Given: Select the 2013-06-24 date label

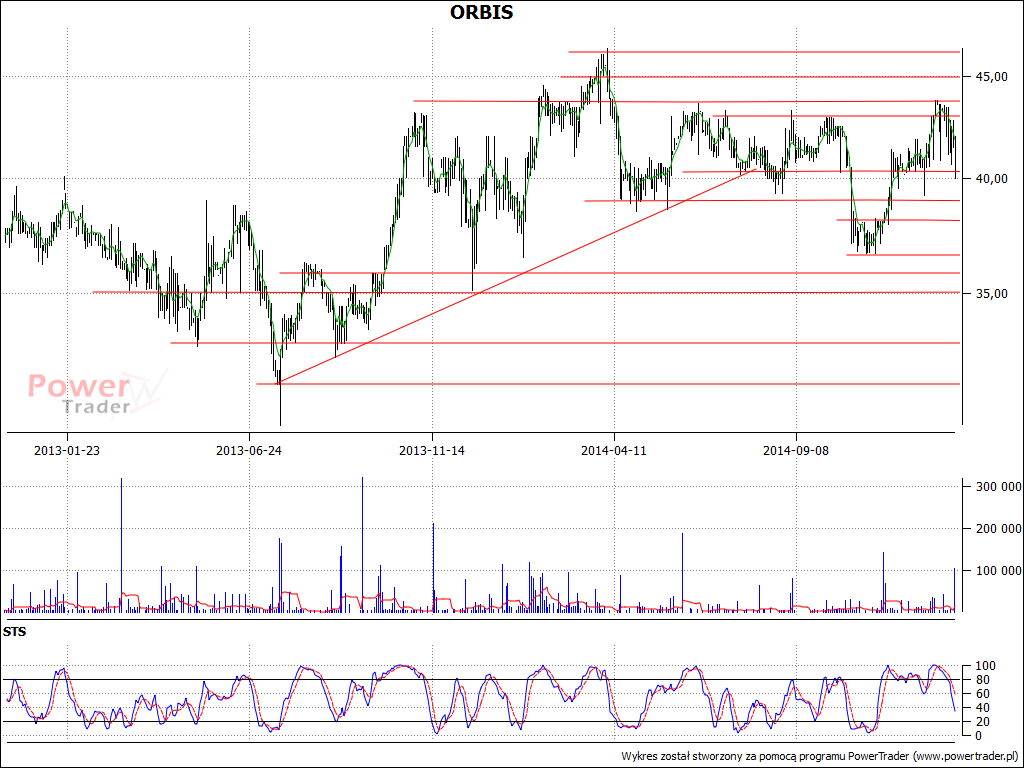Looking at the screenshot, I should pos(249,451).
